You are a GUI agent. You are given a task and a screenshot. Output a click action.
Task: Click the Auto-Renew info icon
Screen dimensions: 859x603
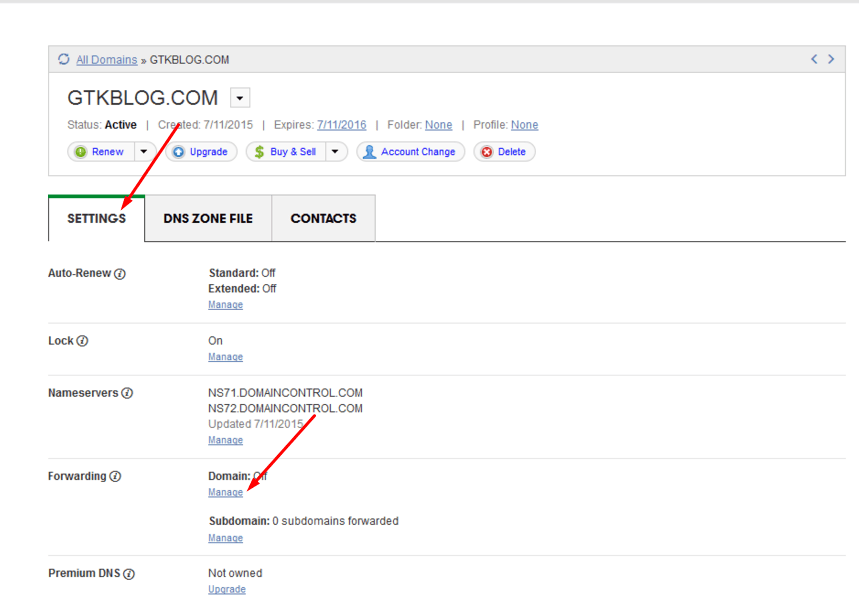[120, 274]
